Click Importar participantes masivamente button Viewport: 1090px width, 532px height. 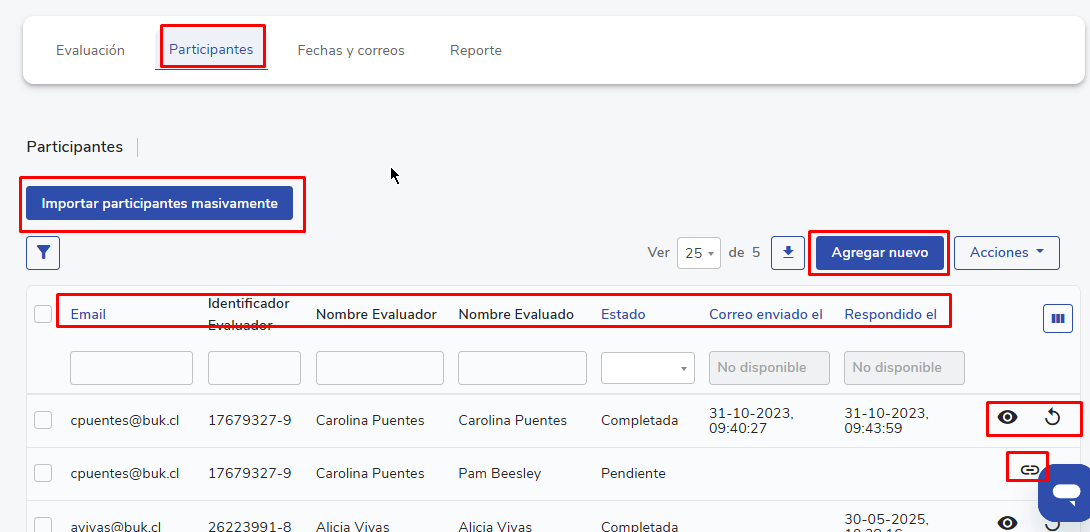coord(160,203)
